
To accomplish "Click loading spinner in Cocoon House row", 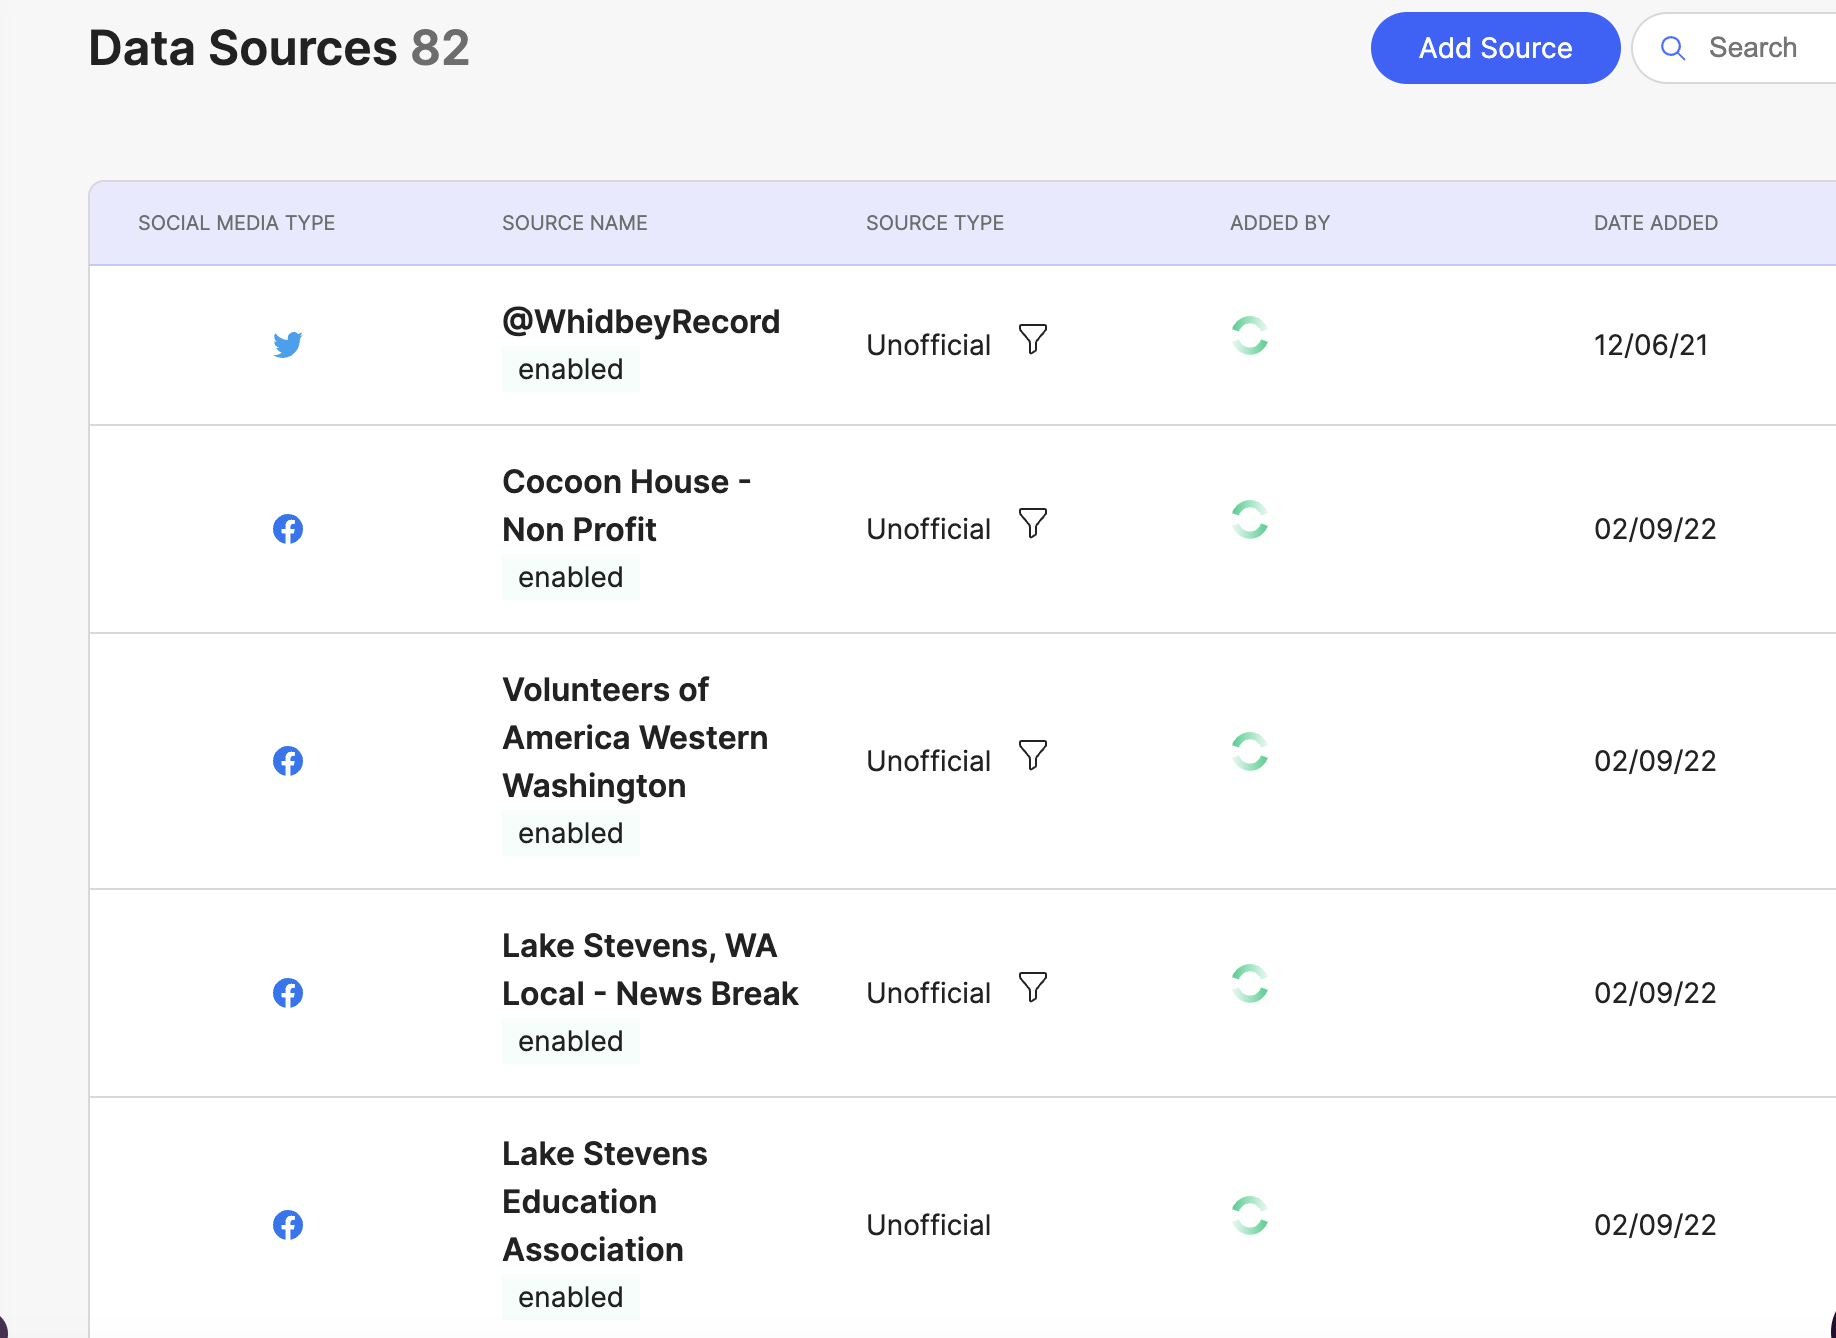I will tap(1250, 520).
